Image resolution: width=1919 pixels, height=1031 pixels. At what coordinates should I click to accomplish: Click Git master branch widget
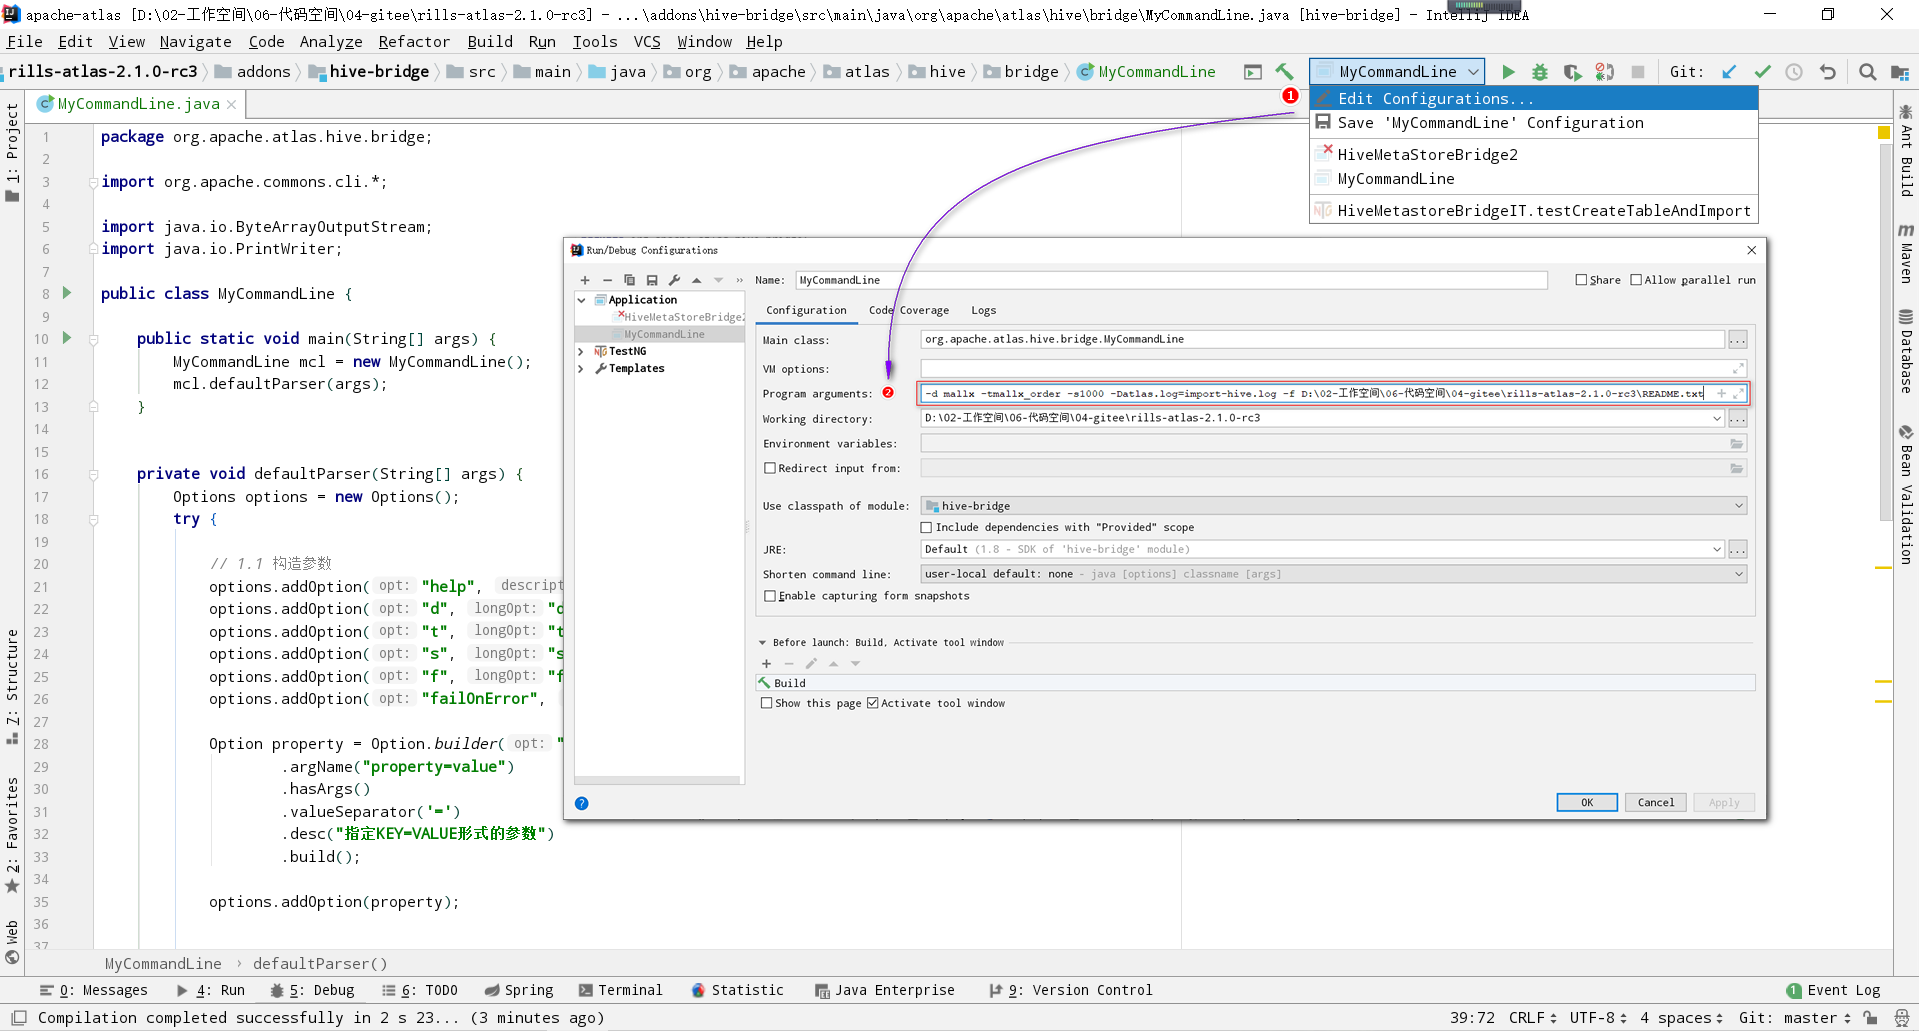[1794, 1018]
